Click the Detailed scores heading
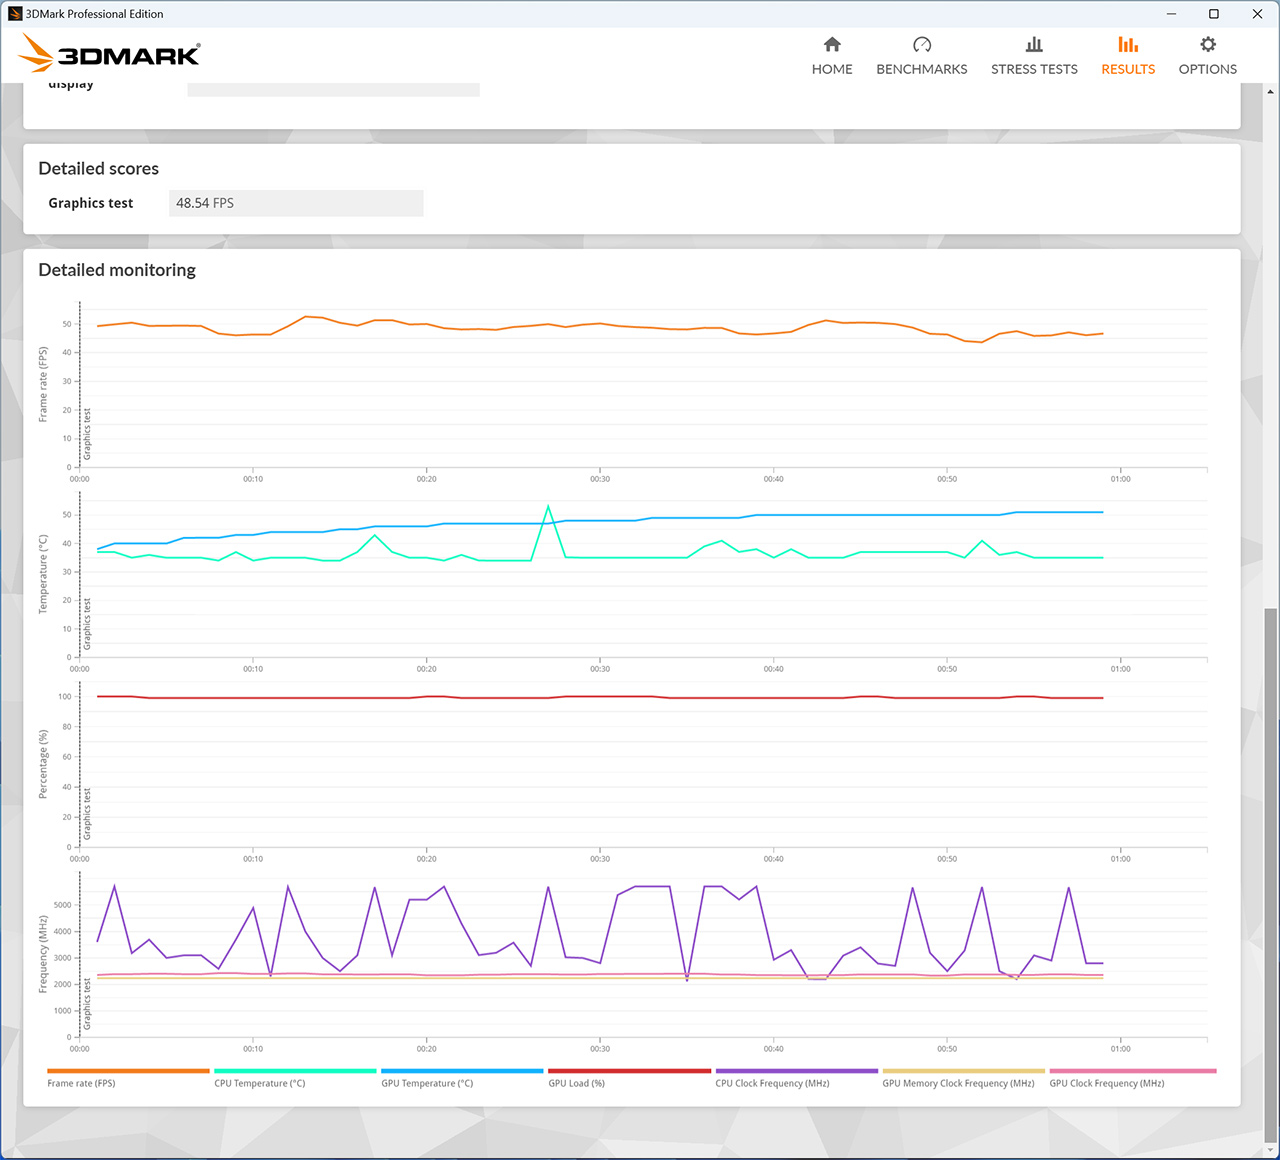 click(x=98, y=169)
